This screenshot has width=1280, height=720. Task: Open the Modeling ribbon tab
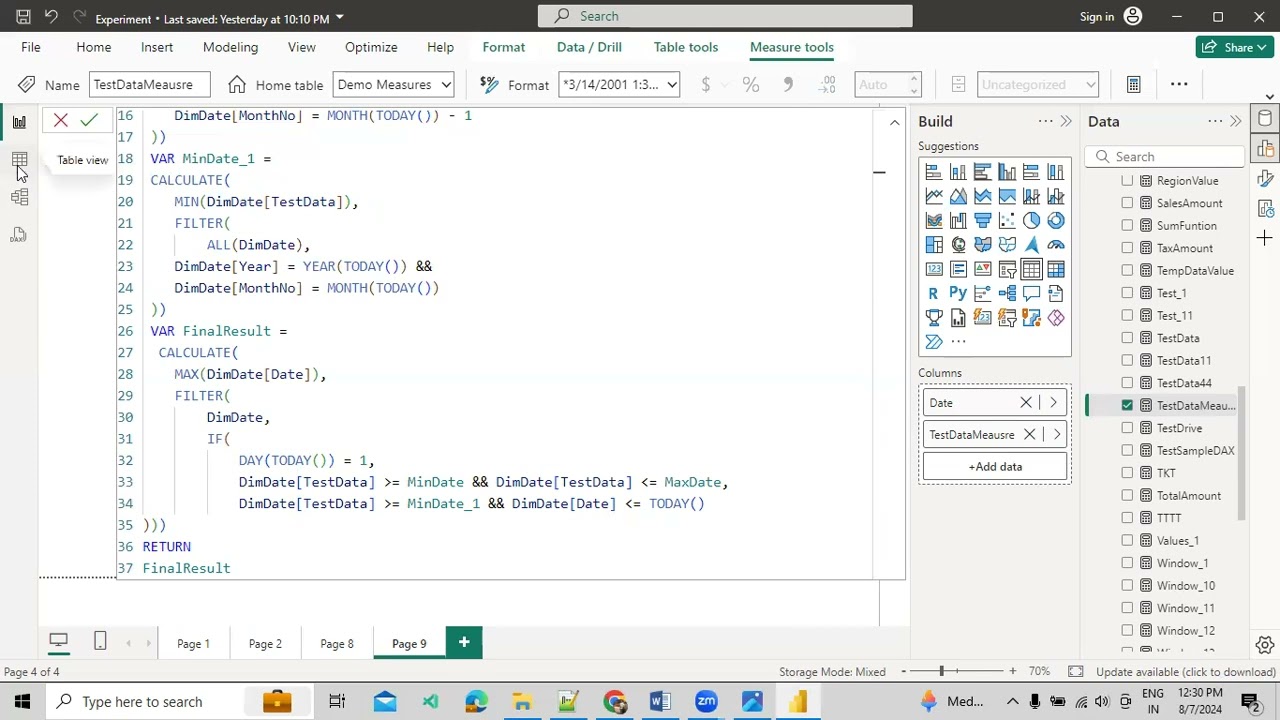pyautogui.click(x=230, y=47)
